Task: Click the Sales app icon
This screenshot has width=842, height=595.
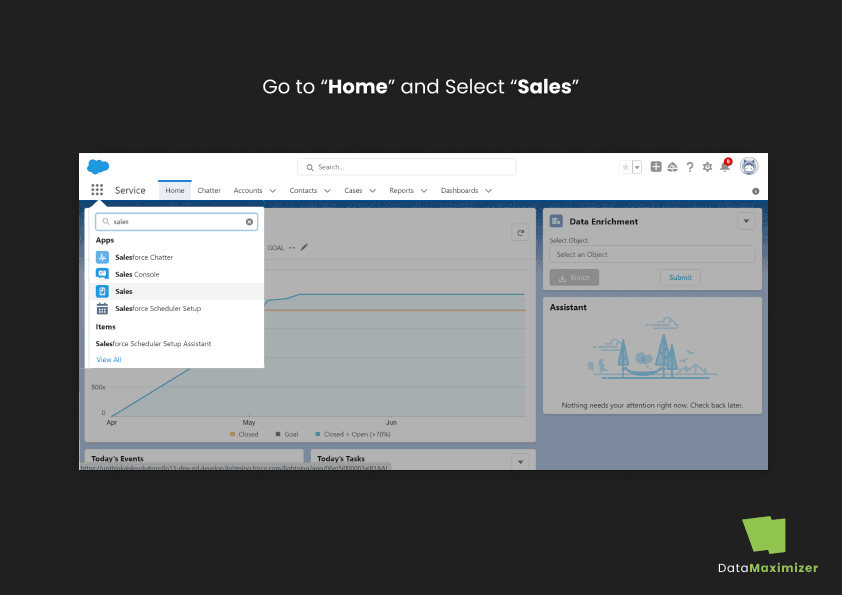Action: pyautogui.click(x=102, y=292)
